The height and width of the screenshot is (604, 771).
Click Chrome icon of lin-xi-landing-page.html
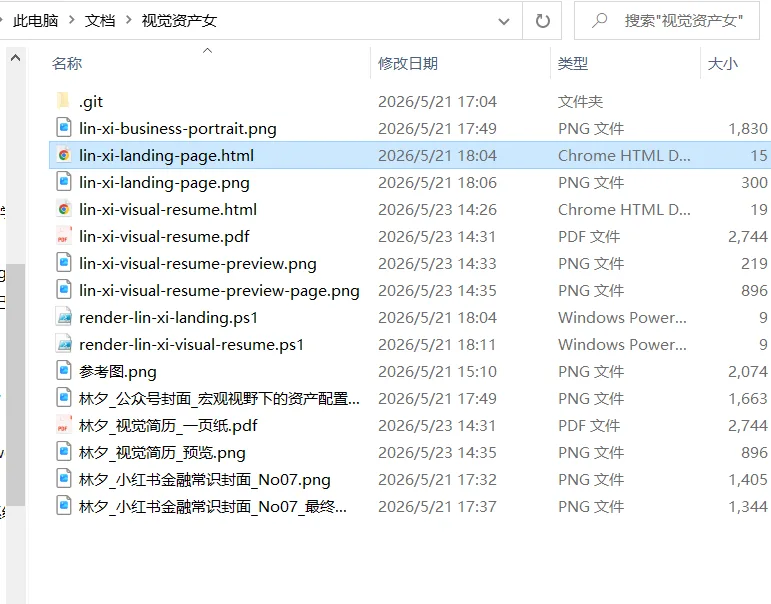tap(63, 155)
